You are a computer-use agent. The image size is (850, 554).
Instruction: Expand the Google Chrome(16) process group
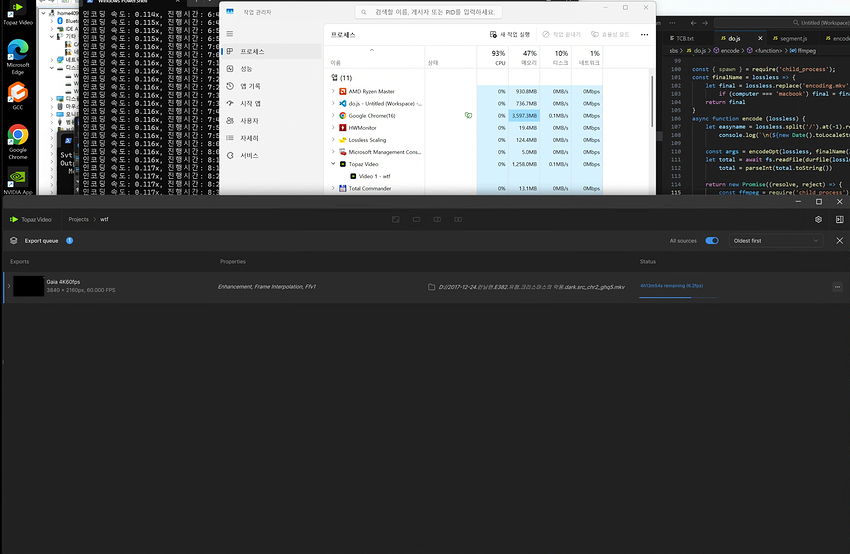(333, 115)
